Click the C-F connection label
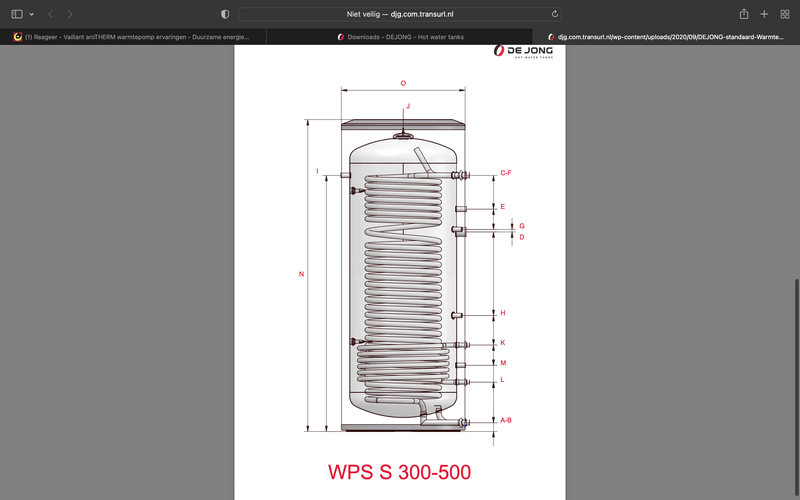Image resolution: width=800 pixels, height=500 pixels. click(x=506, y=173)
